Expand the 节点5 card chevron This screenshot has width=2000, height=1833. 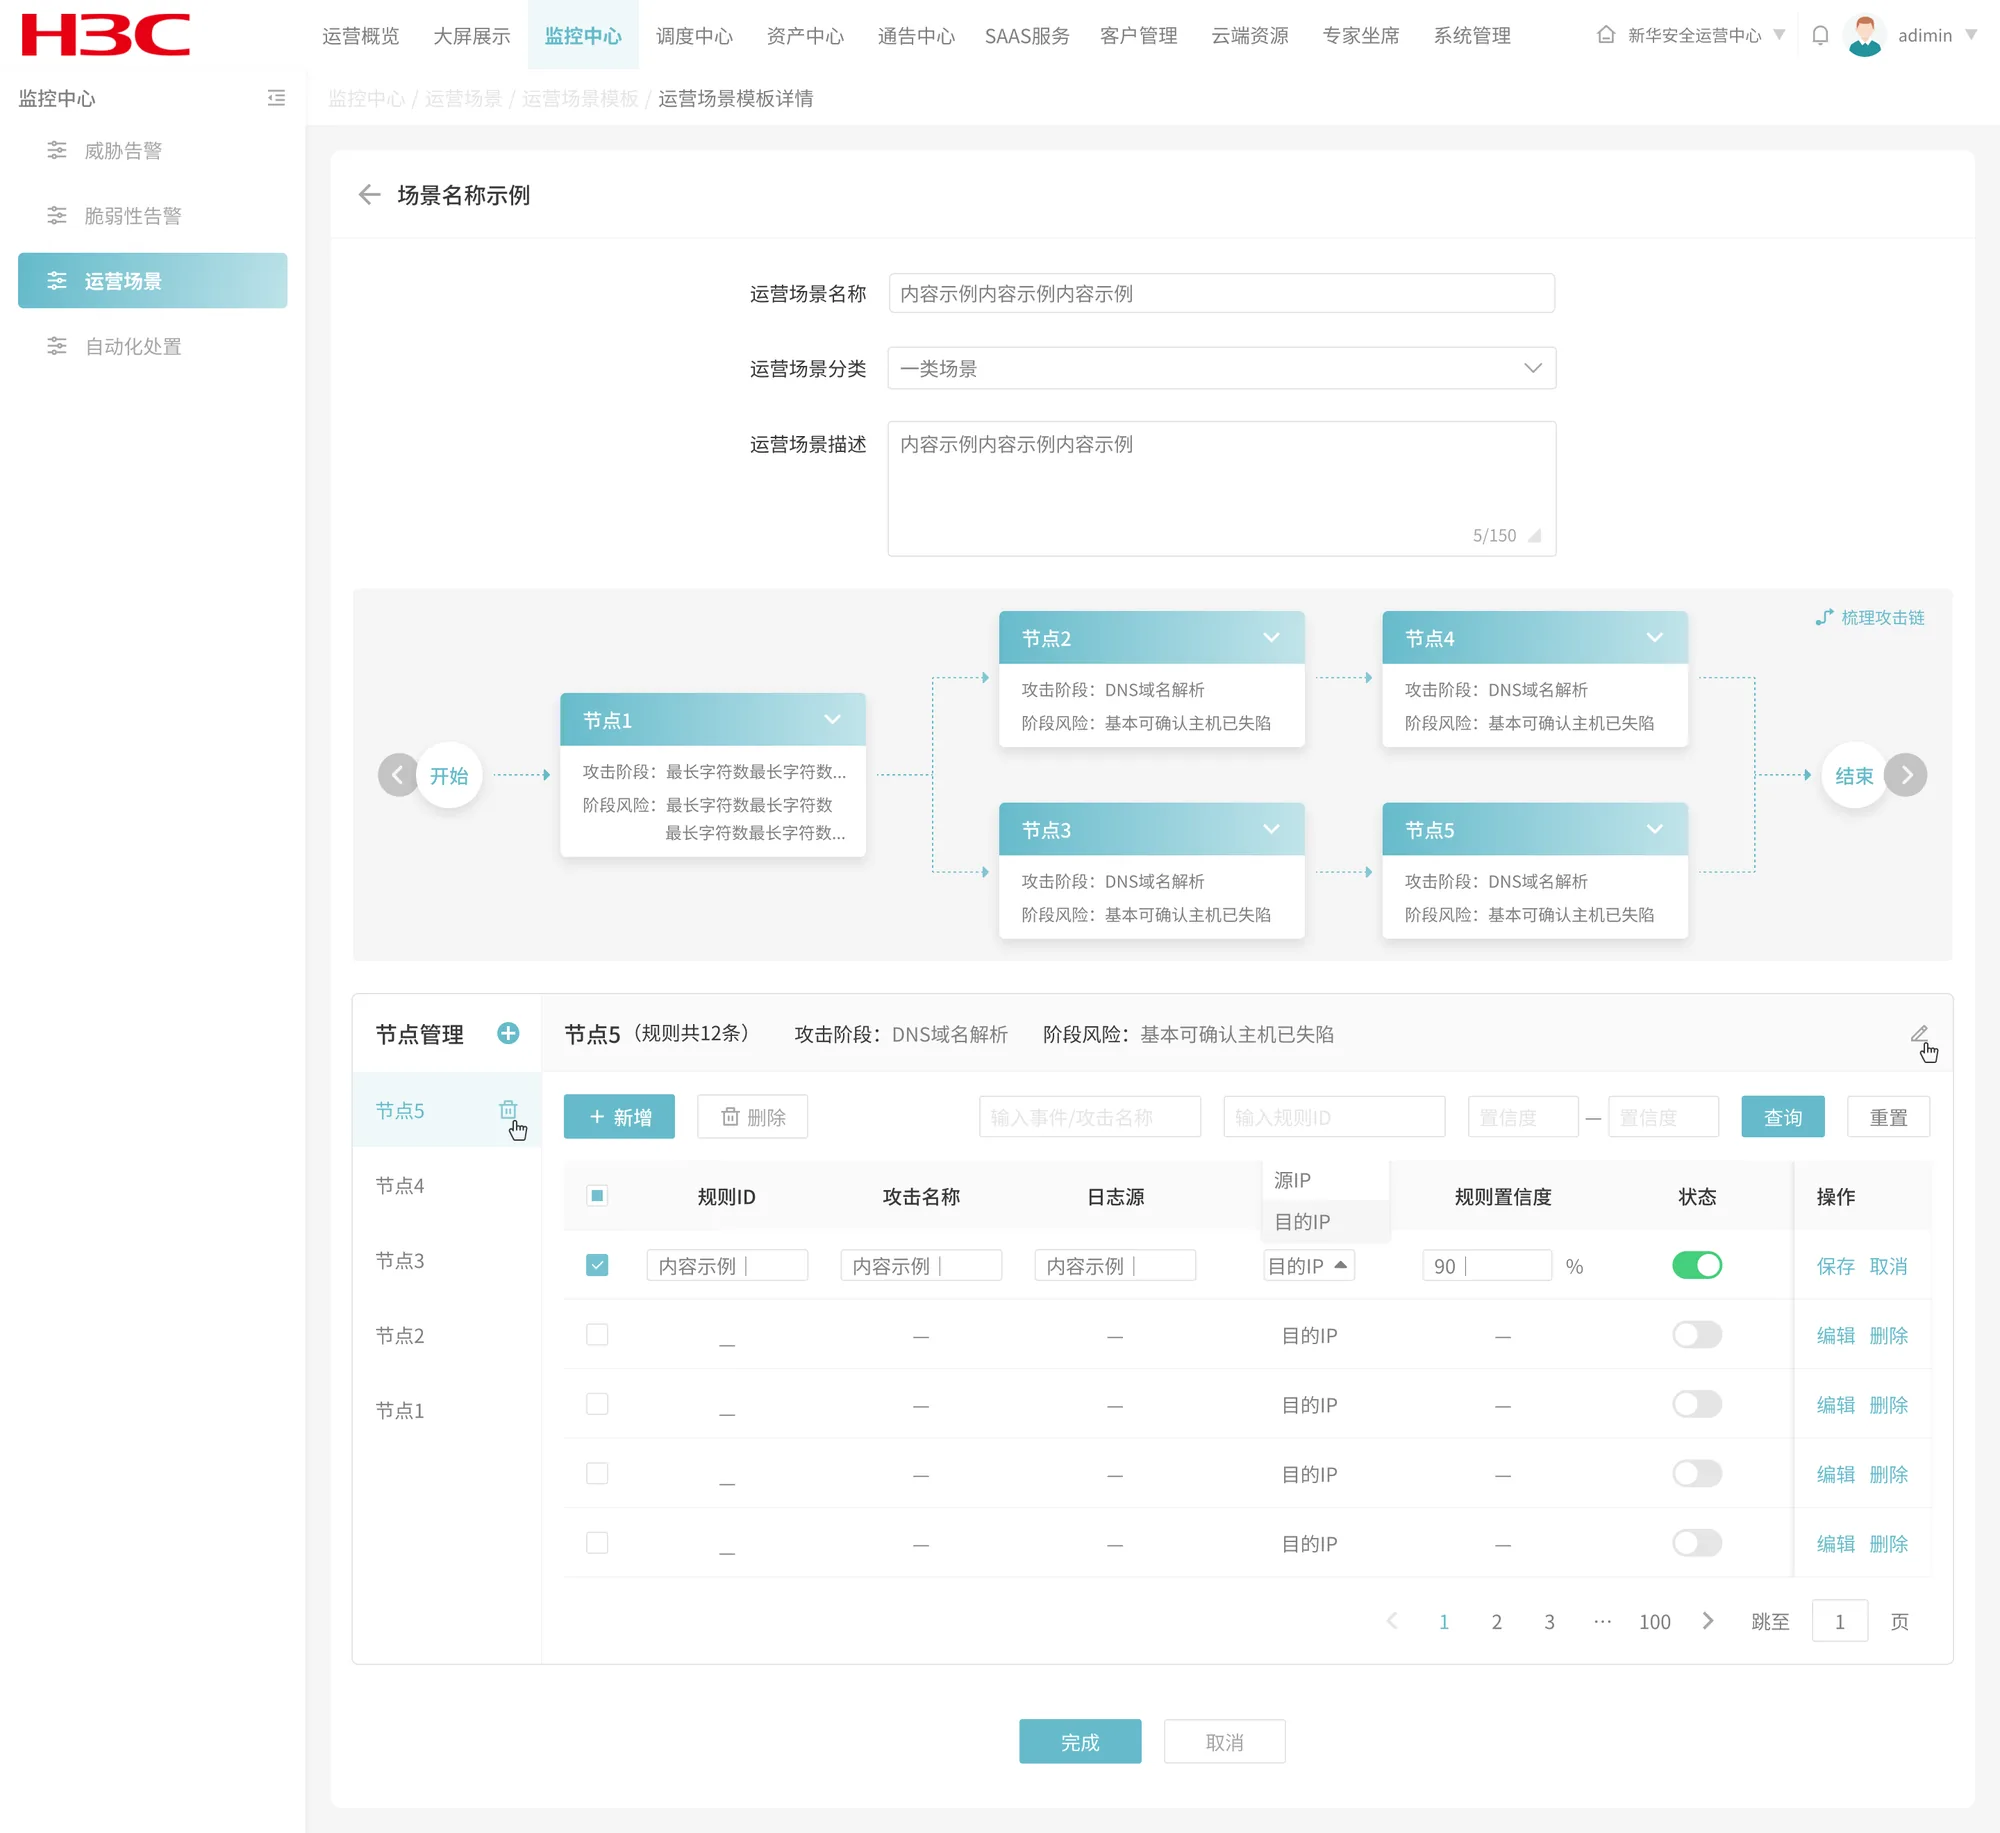(x=1655, y=829)
